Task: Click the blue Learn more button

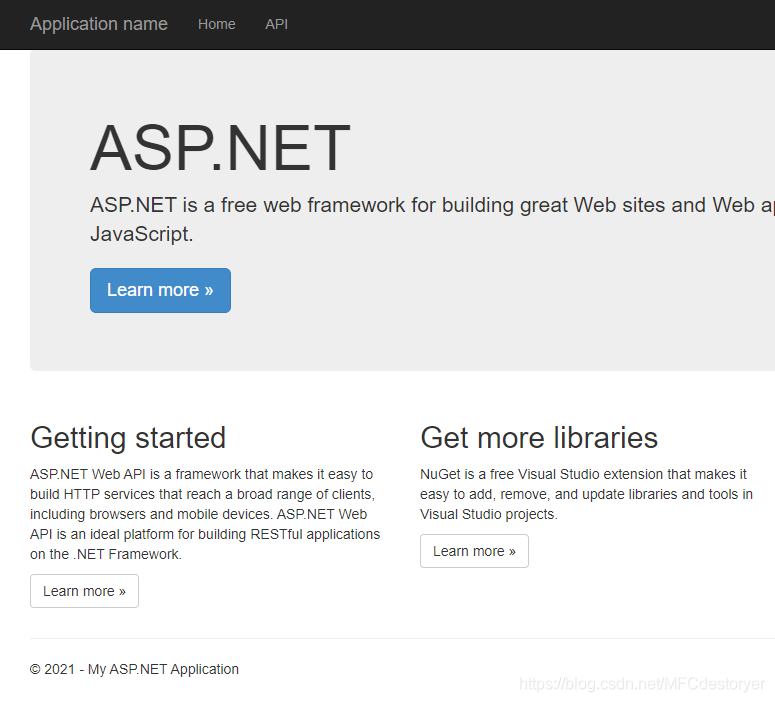Action: tap(160, 290)
